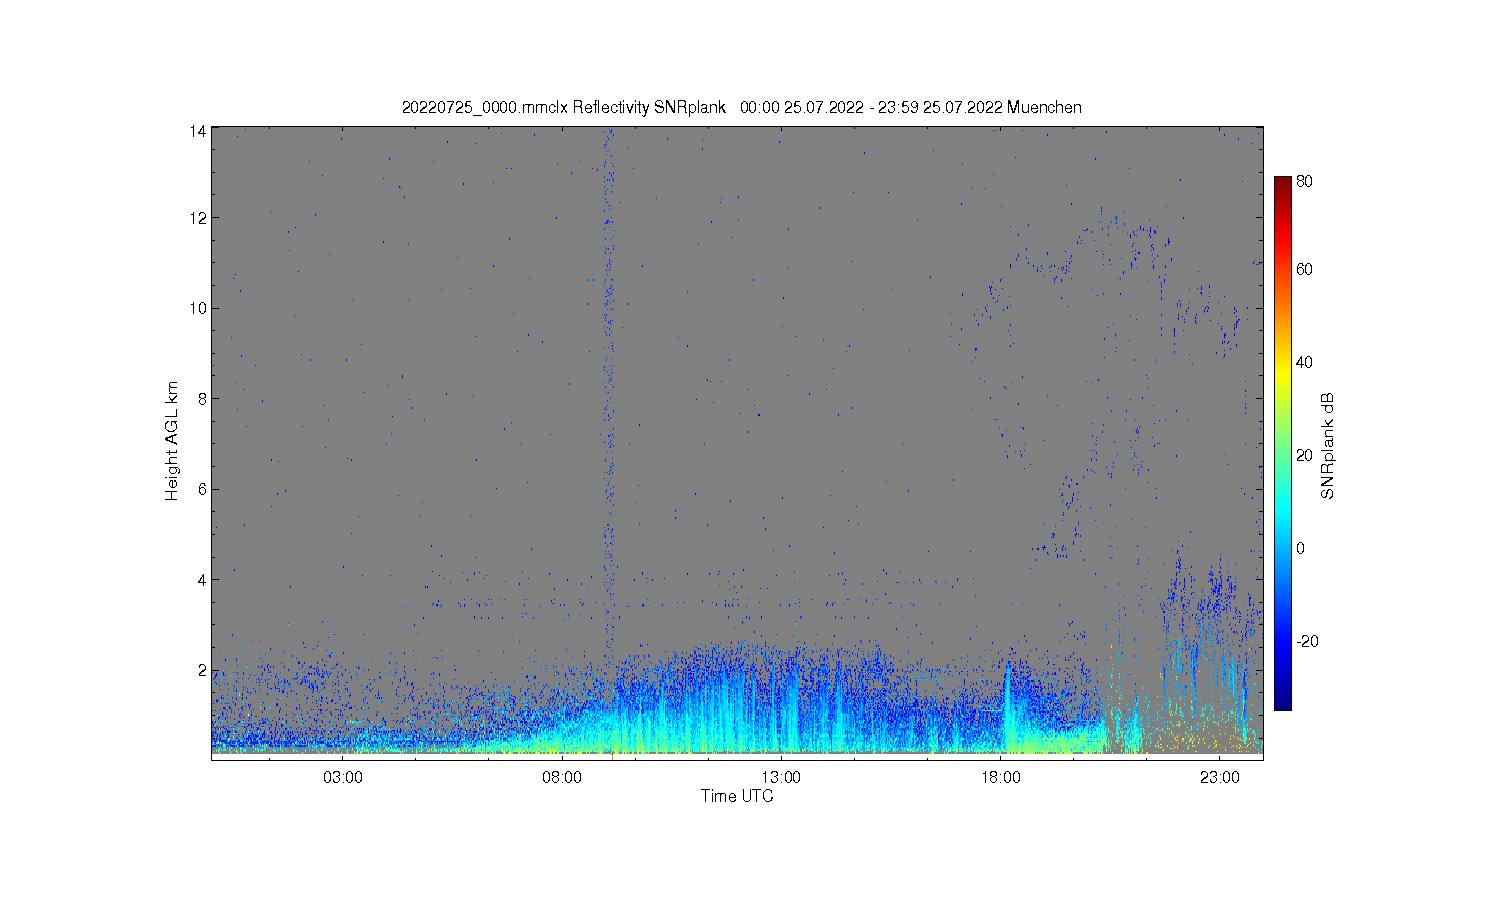1500x900 pixels.
Task: Click the 13:00 time tick label
Action: tap(781, 777)
